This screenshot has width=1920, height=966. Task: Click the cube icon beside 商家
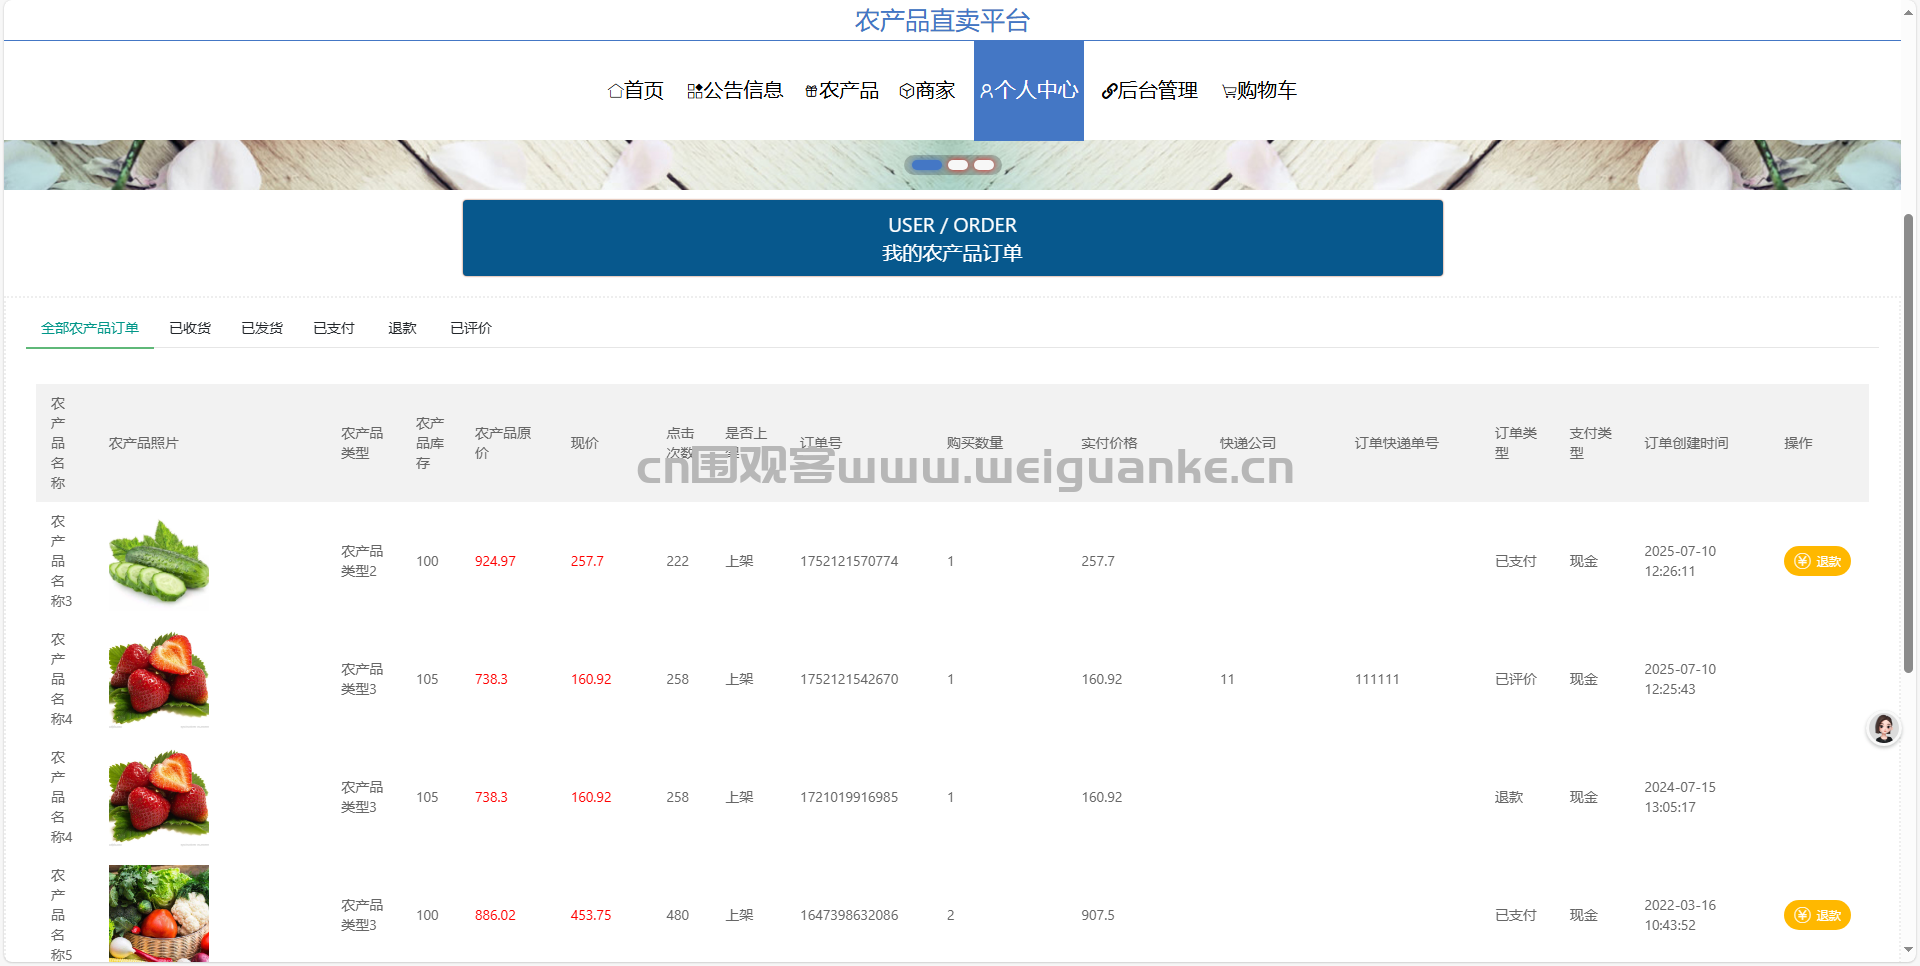(x=907, y=91)
